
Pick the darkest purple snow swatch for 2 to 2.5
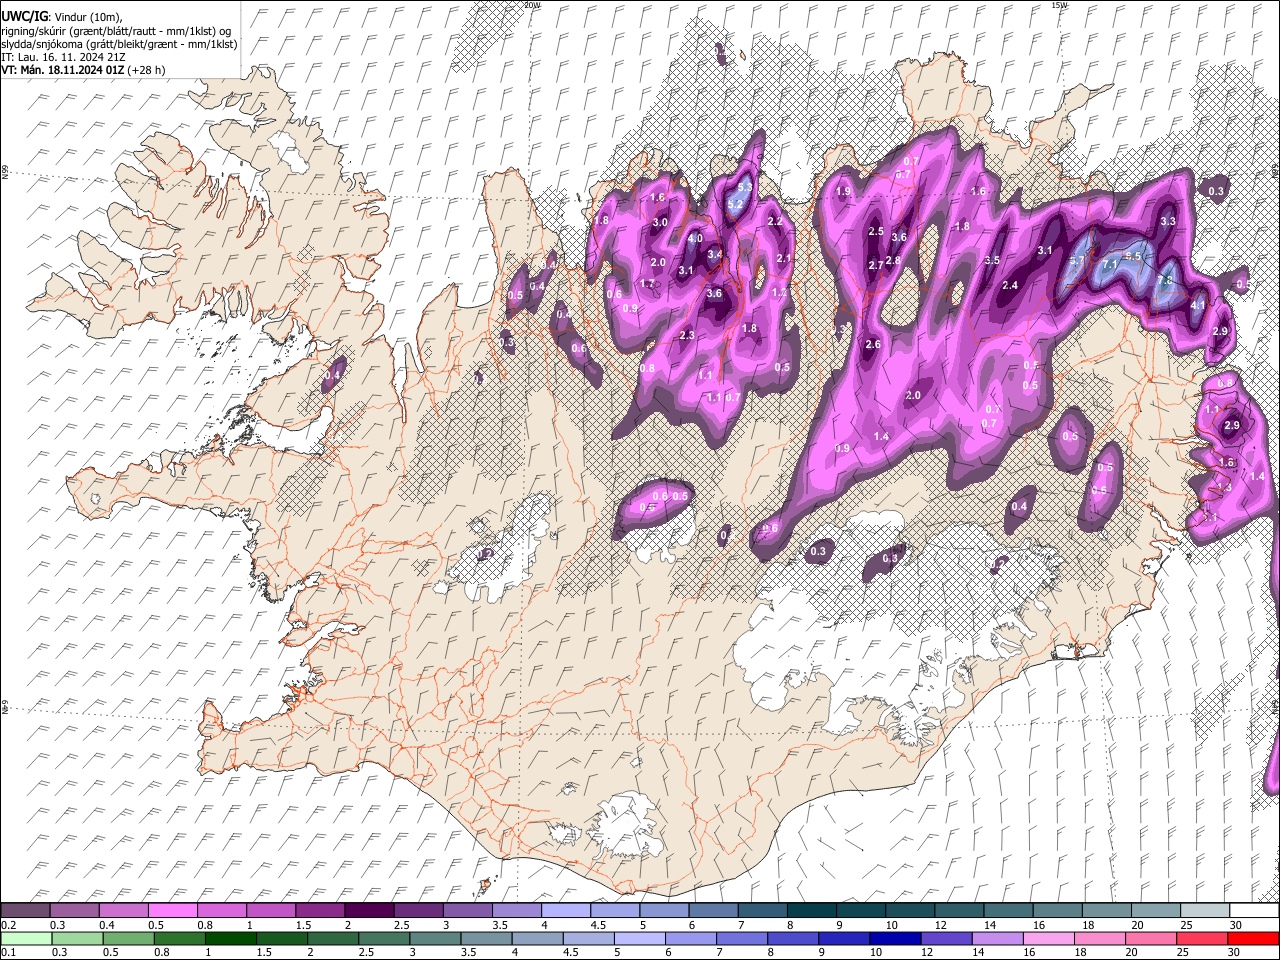point(368,910)
